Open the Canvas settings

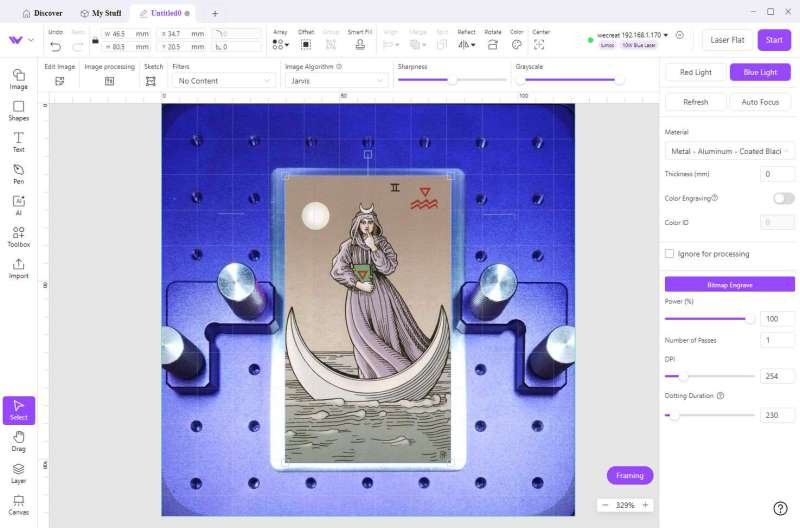tap(18, 505)
